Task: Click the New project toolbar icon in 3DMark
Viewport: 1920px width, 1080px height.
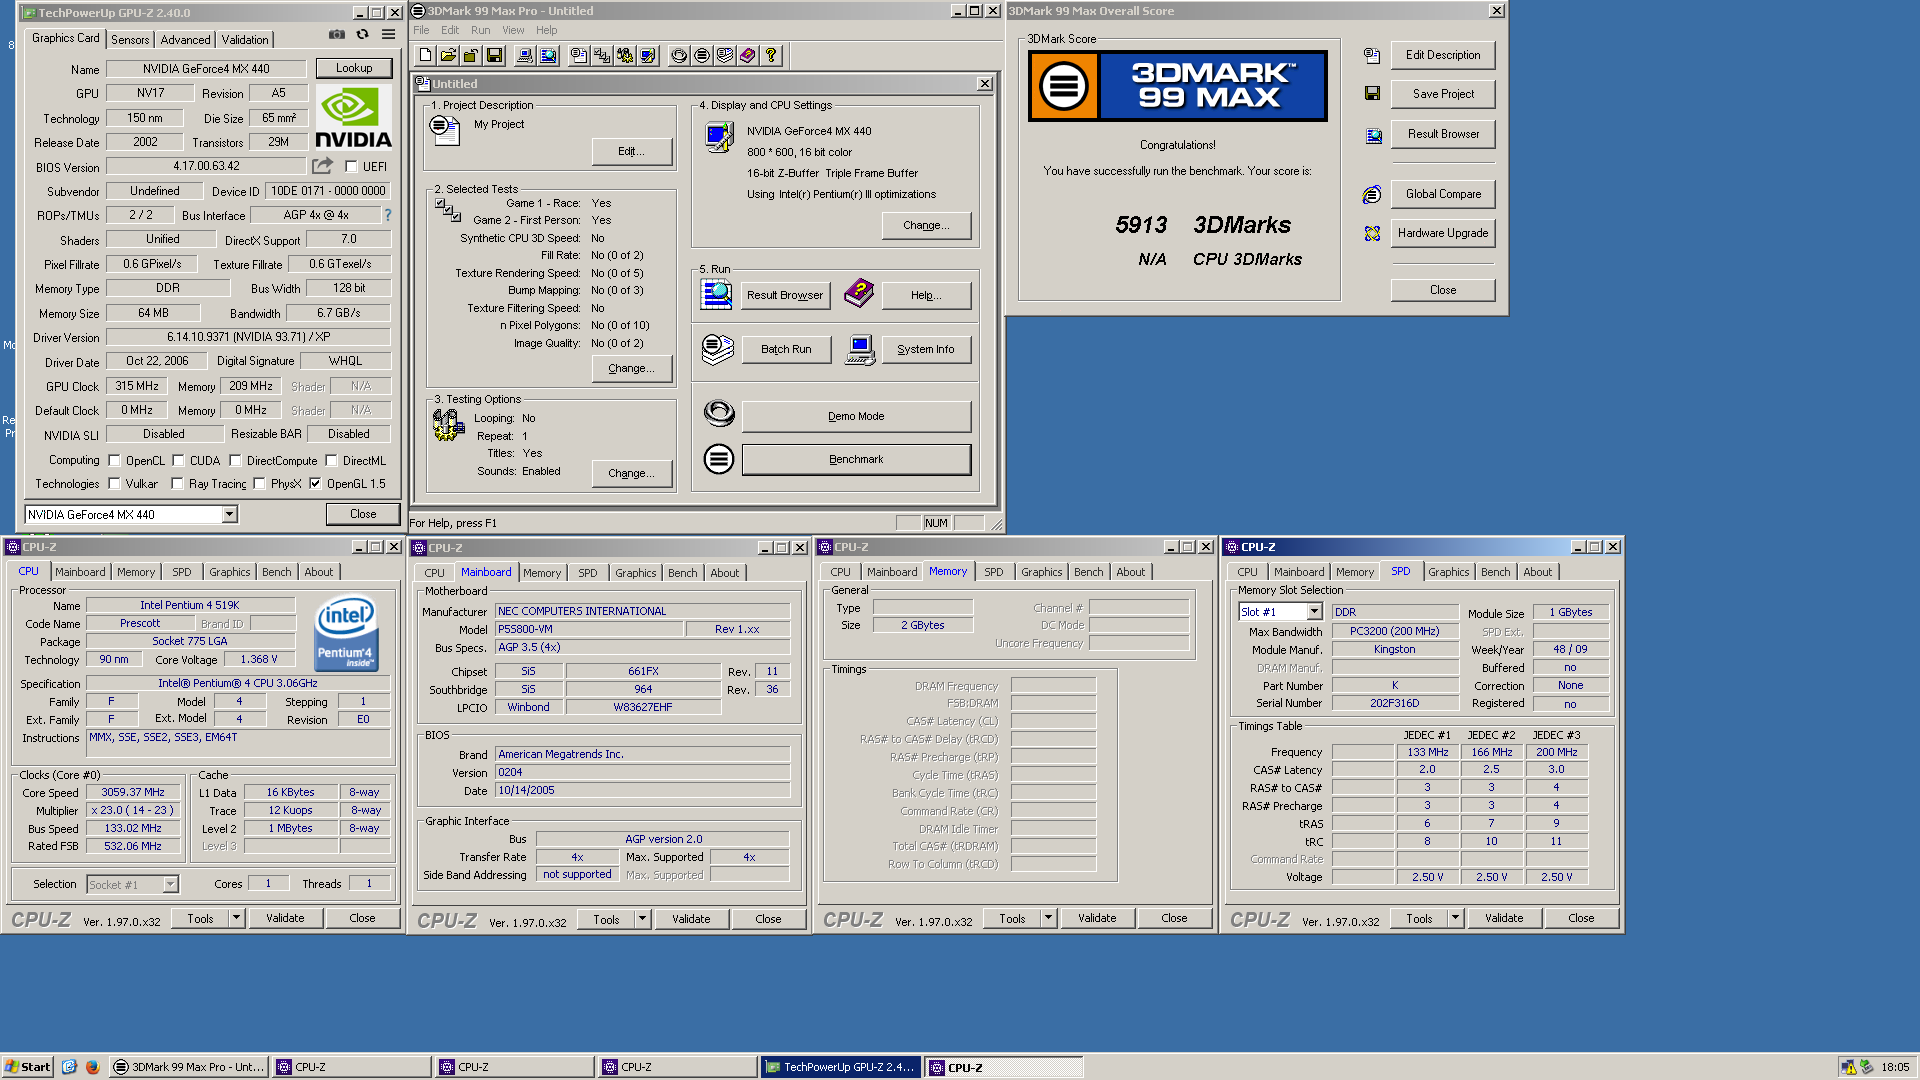Action: pos(426,56)
